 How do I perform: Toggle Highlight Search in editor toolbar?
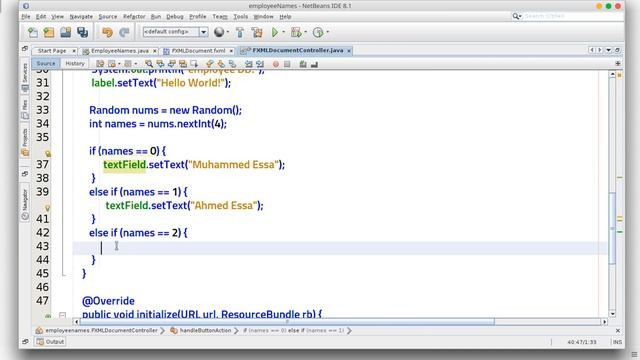tap(183, 64)
